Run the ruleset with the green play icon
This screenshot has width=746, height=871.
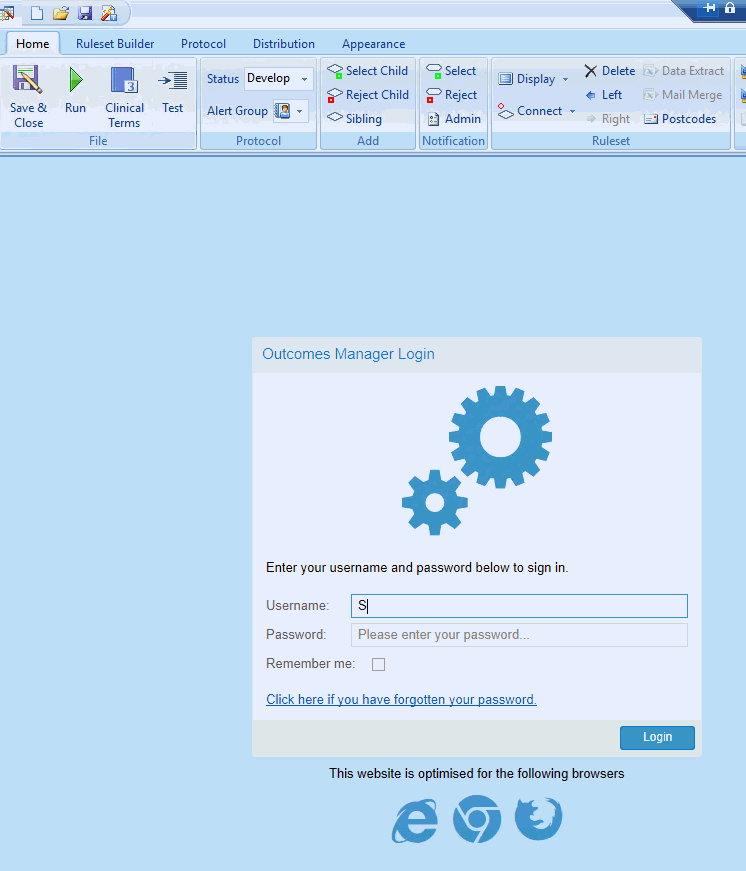(x=75, y=82)
